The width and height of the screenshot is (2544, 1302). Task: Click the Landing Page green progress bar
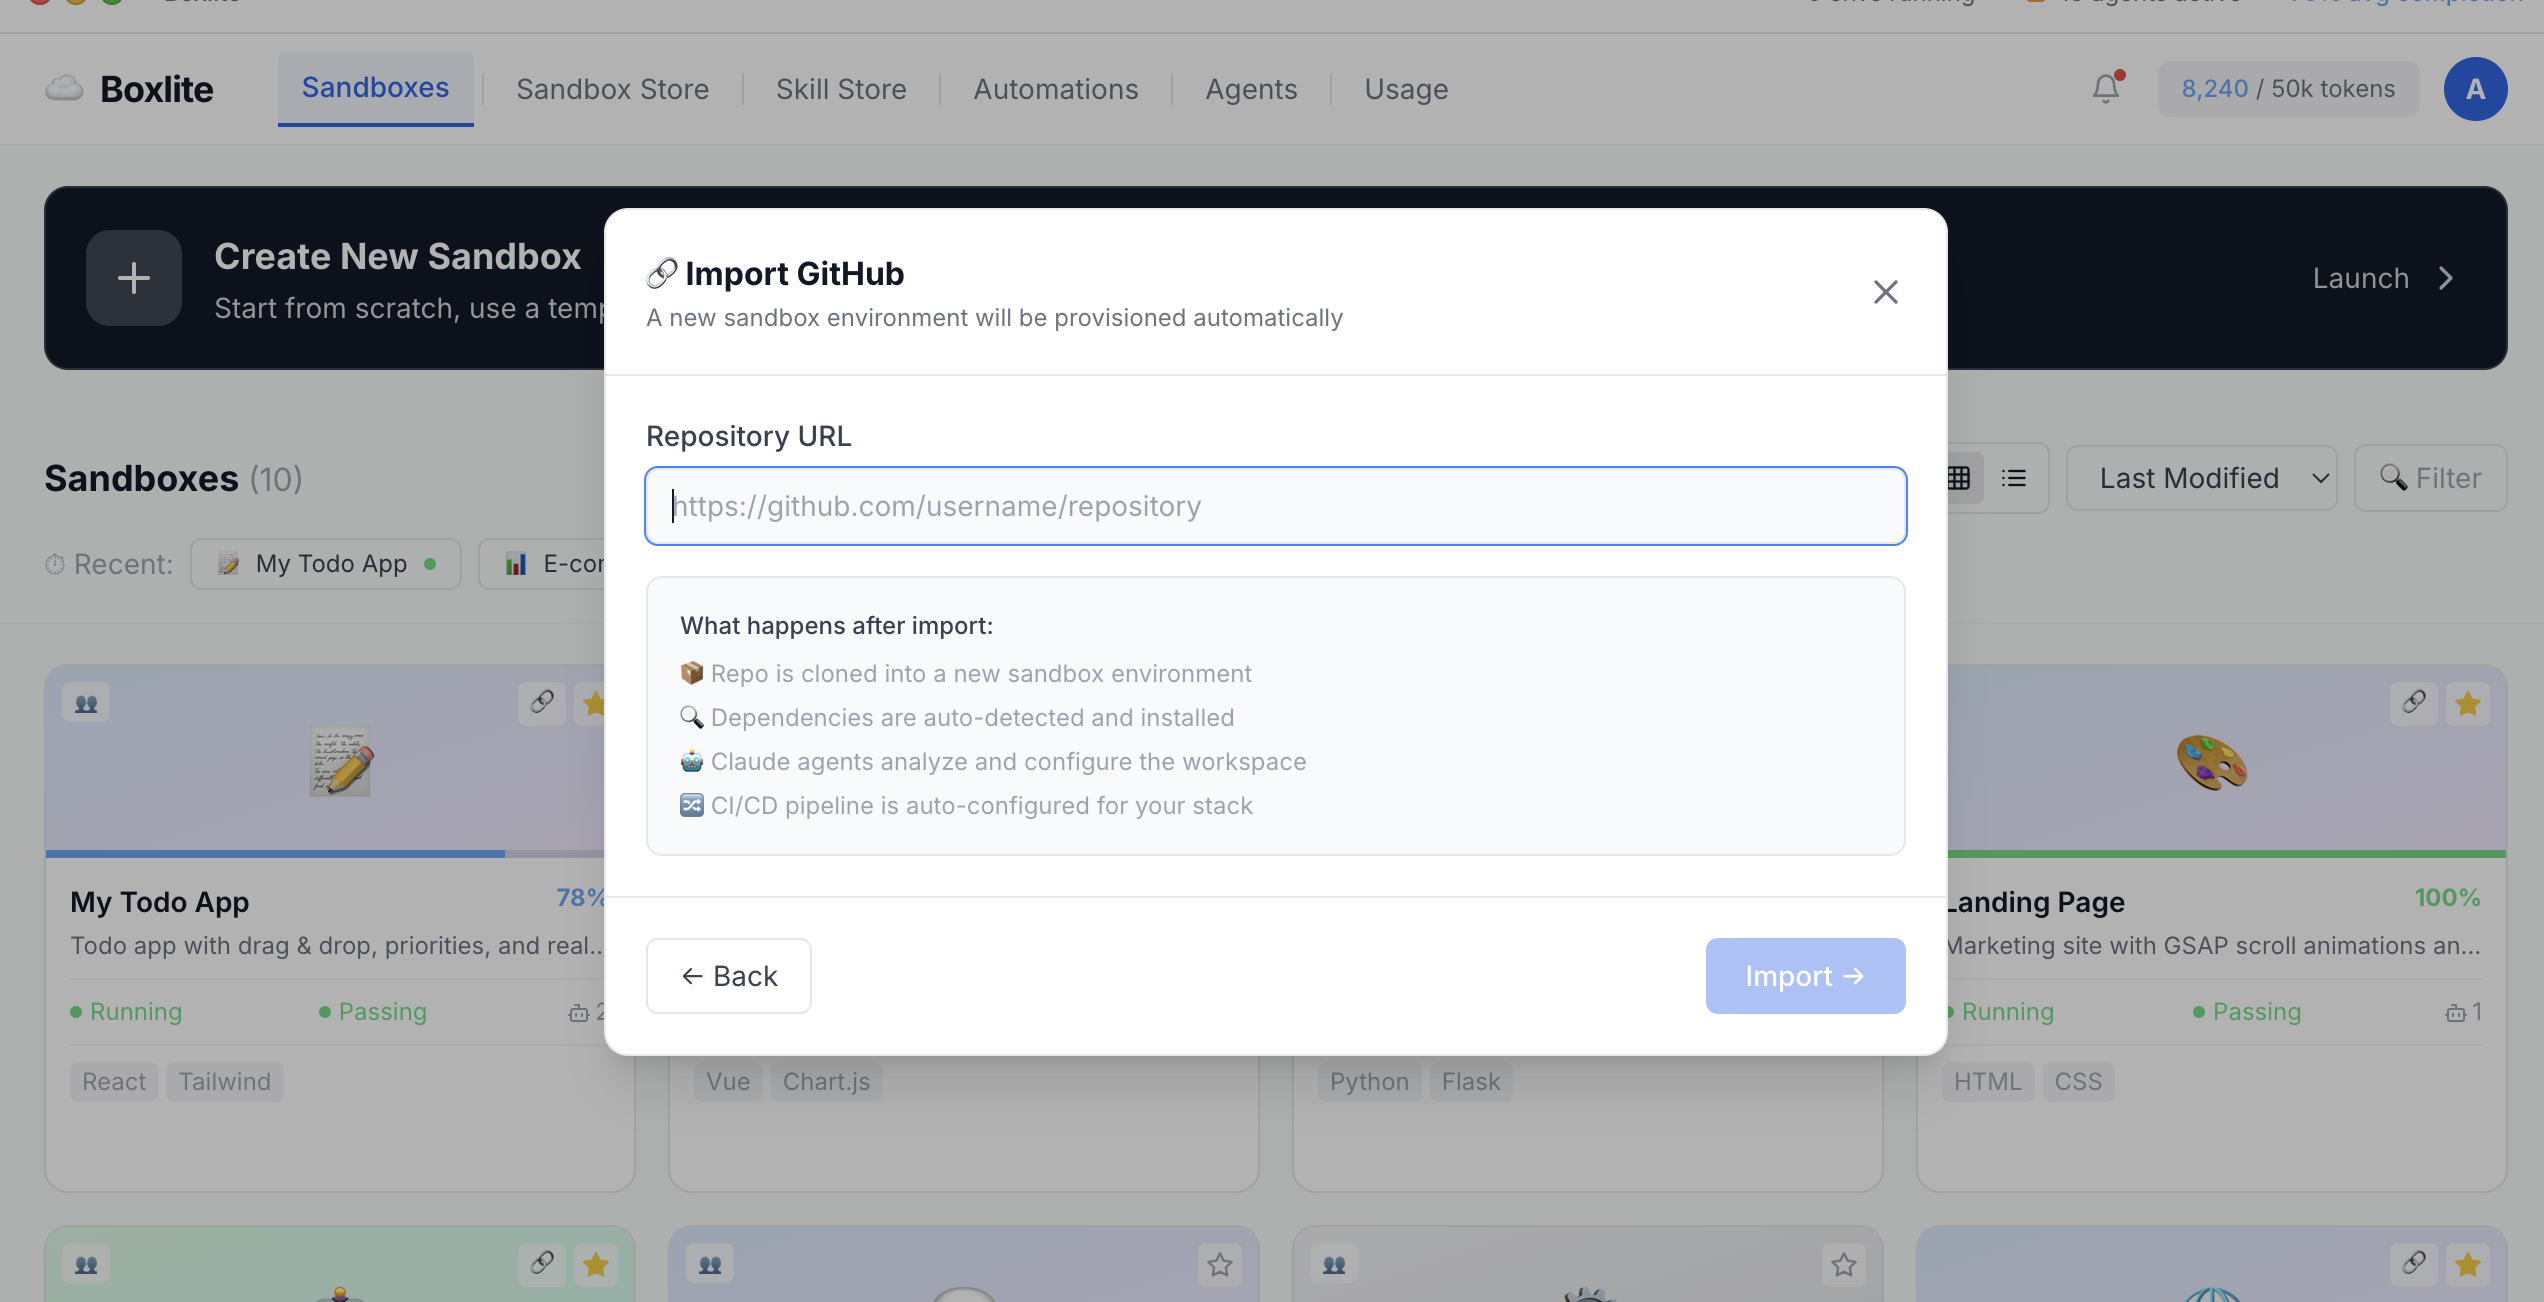[2227, 854]
